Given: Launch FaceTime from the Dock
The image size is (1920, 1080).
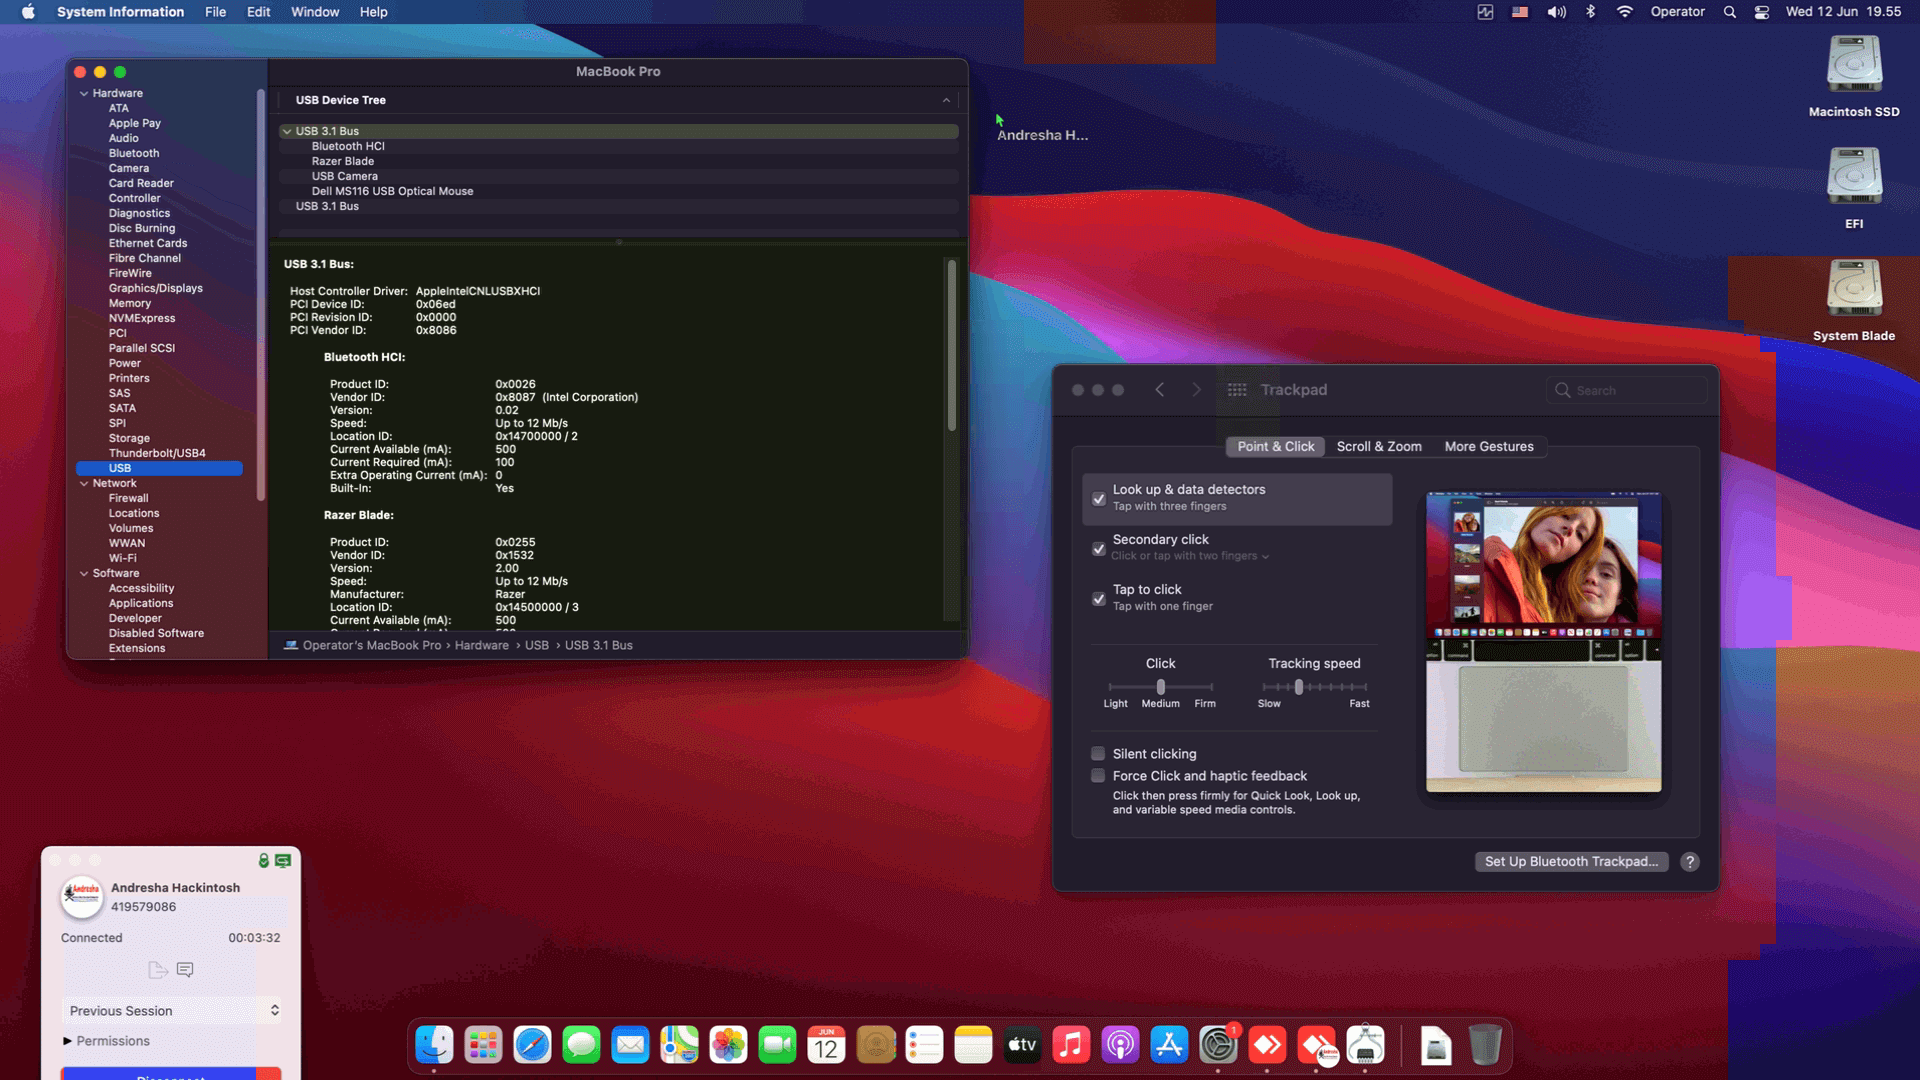Looking at the screenshot, I should 777,1046.
